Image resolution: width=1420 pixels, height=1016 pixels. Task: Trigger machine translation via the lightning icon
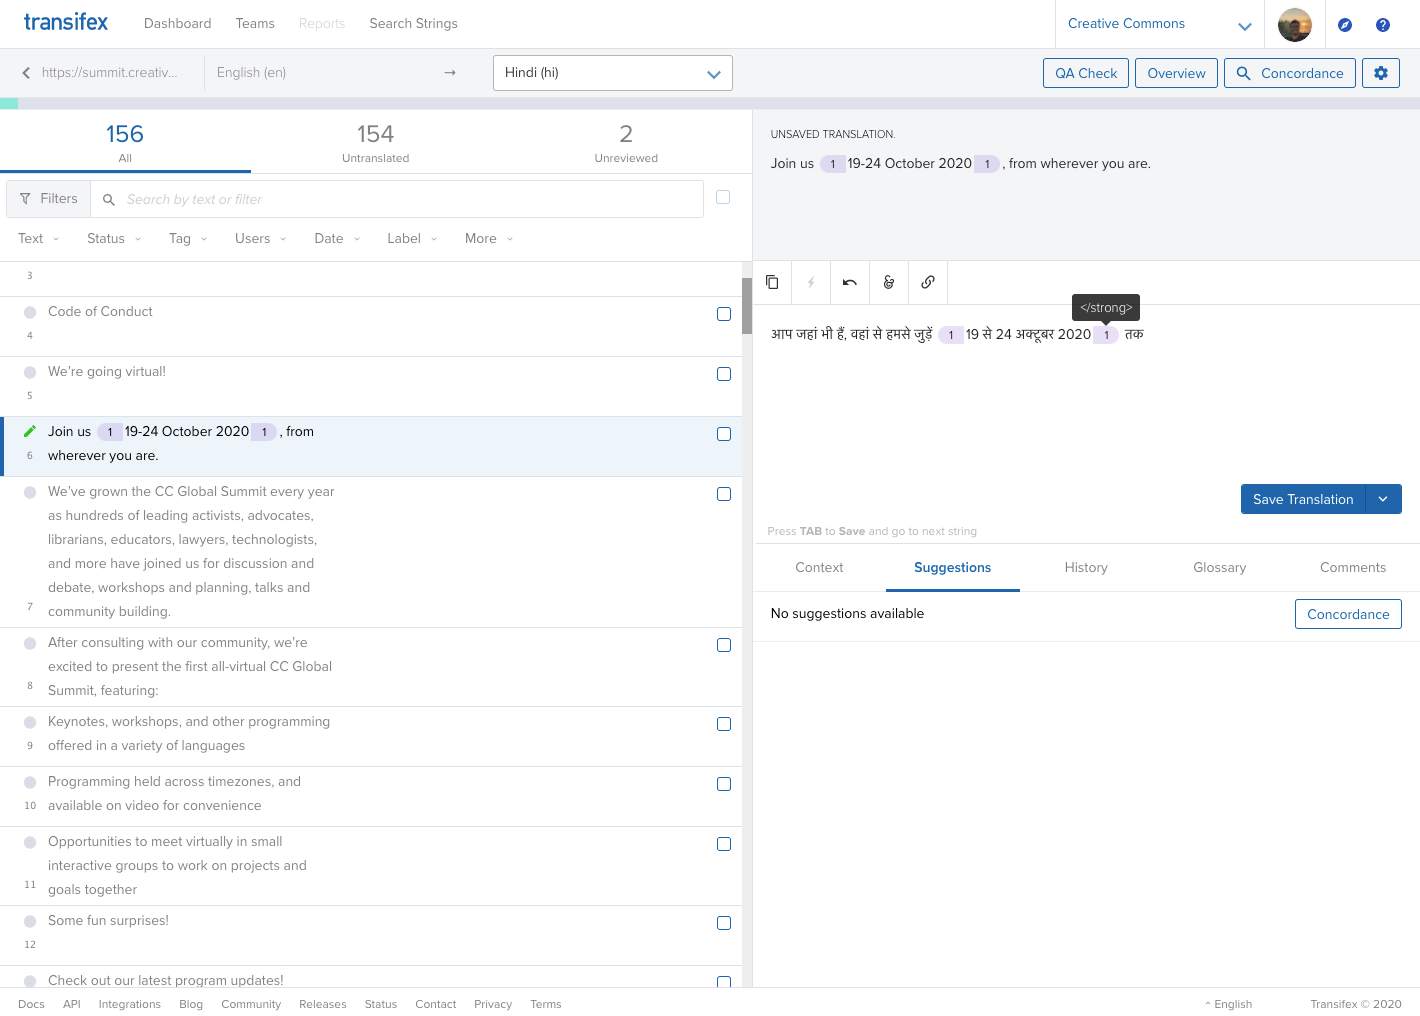810,282
